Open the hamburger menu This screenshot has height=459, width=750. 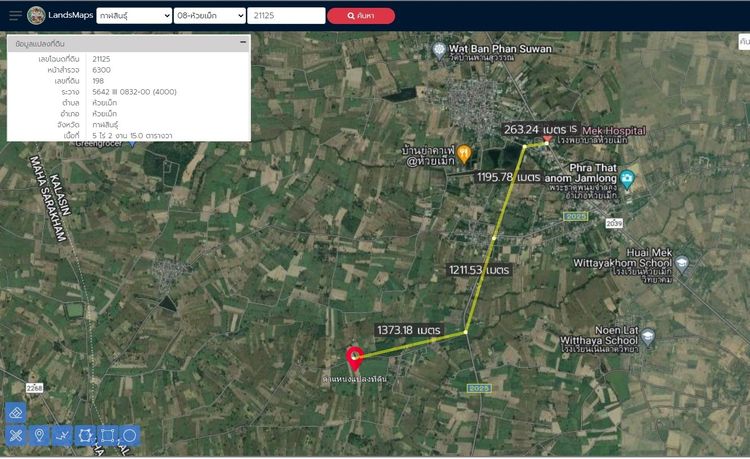(x=15, y=16)
